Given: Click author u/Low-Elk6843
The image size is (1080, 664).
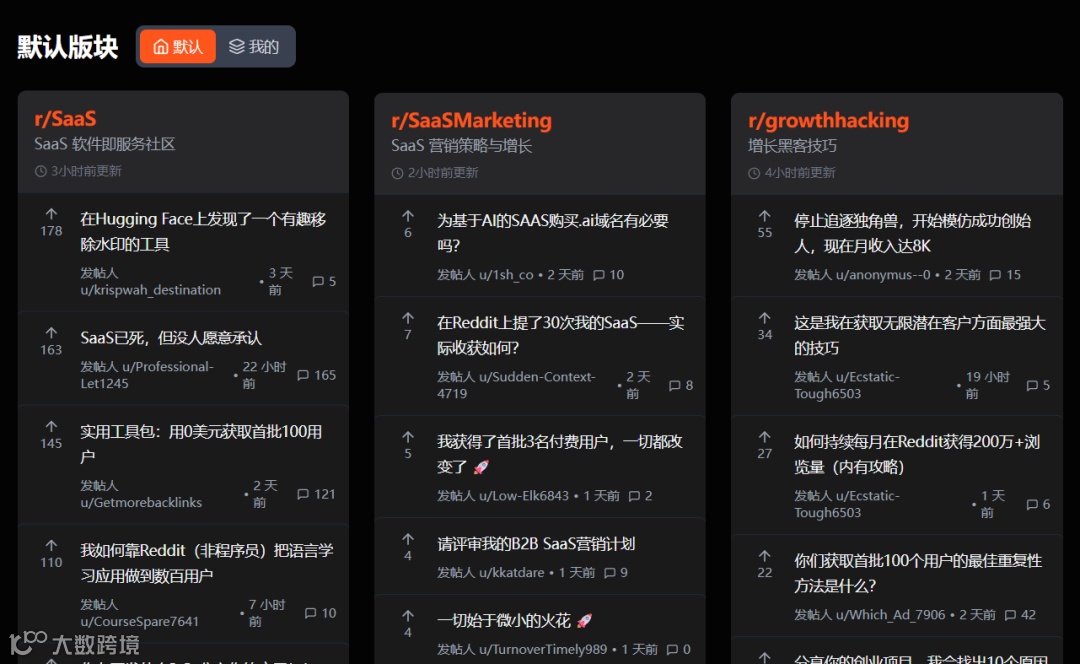Looking at the screenshot, I should [x=524, y=496].
